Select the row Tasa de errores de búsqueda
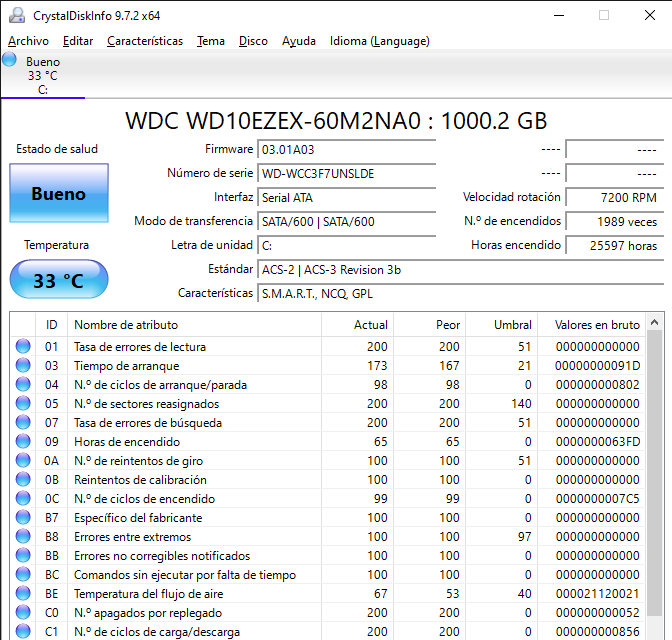672x640 pixels. point(328,422)
